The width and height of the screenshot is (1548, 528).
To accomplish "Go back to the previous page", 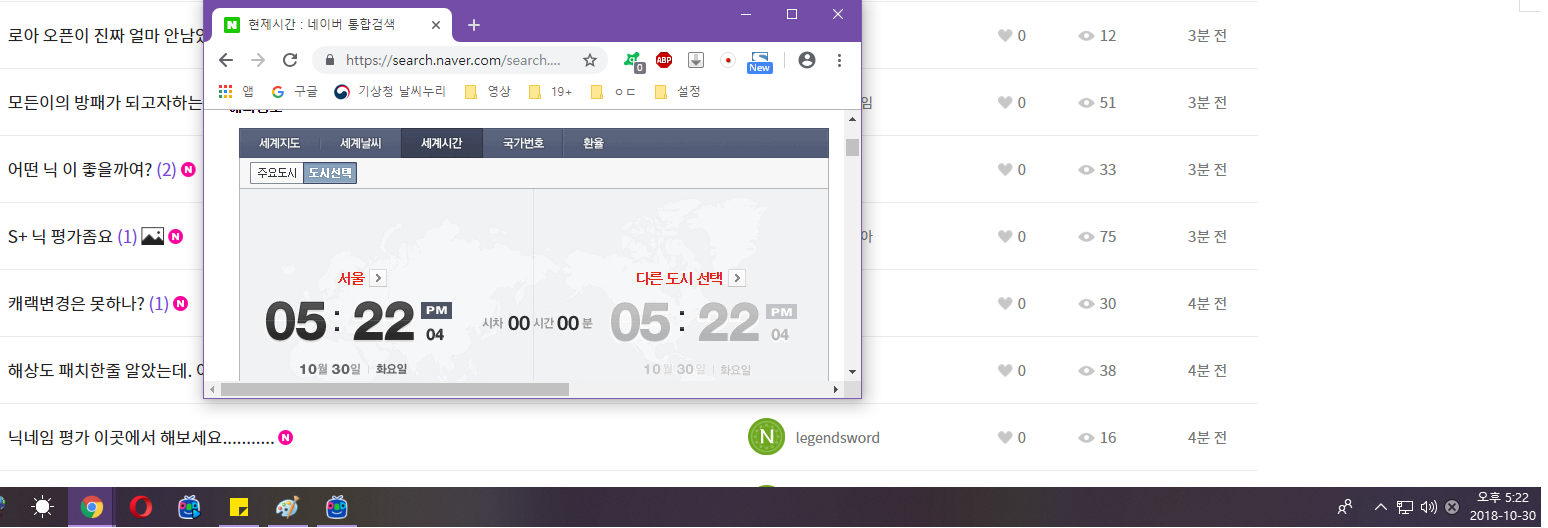I will pos(226,60).
